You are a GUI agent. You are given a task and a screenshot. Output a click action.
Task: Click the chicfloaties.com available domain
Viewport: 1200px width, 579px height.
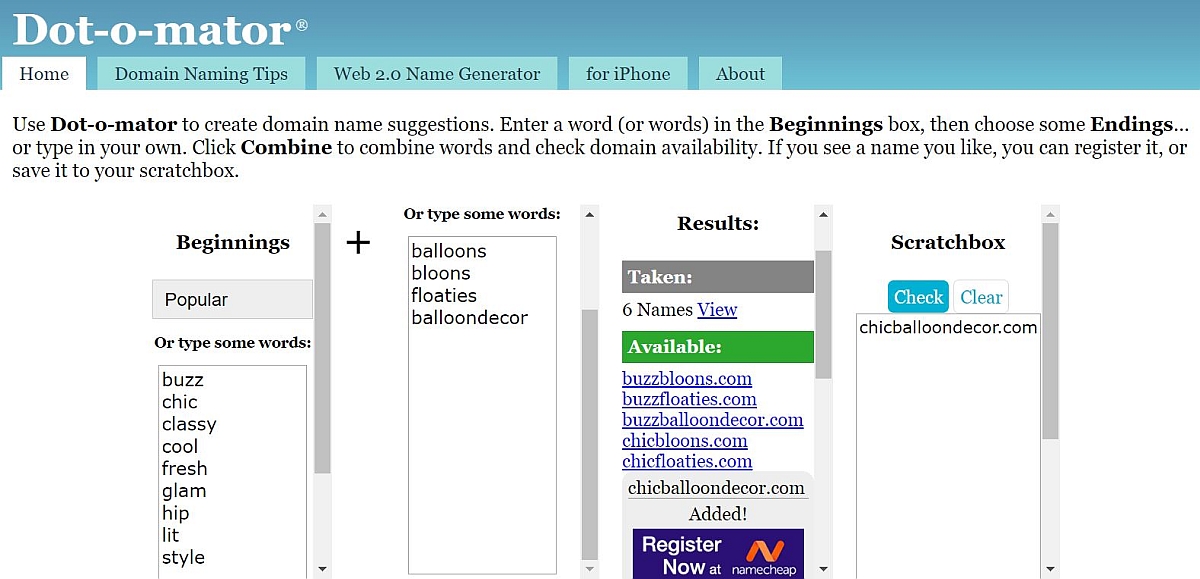pos(686,461)
